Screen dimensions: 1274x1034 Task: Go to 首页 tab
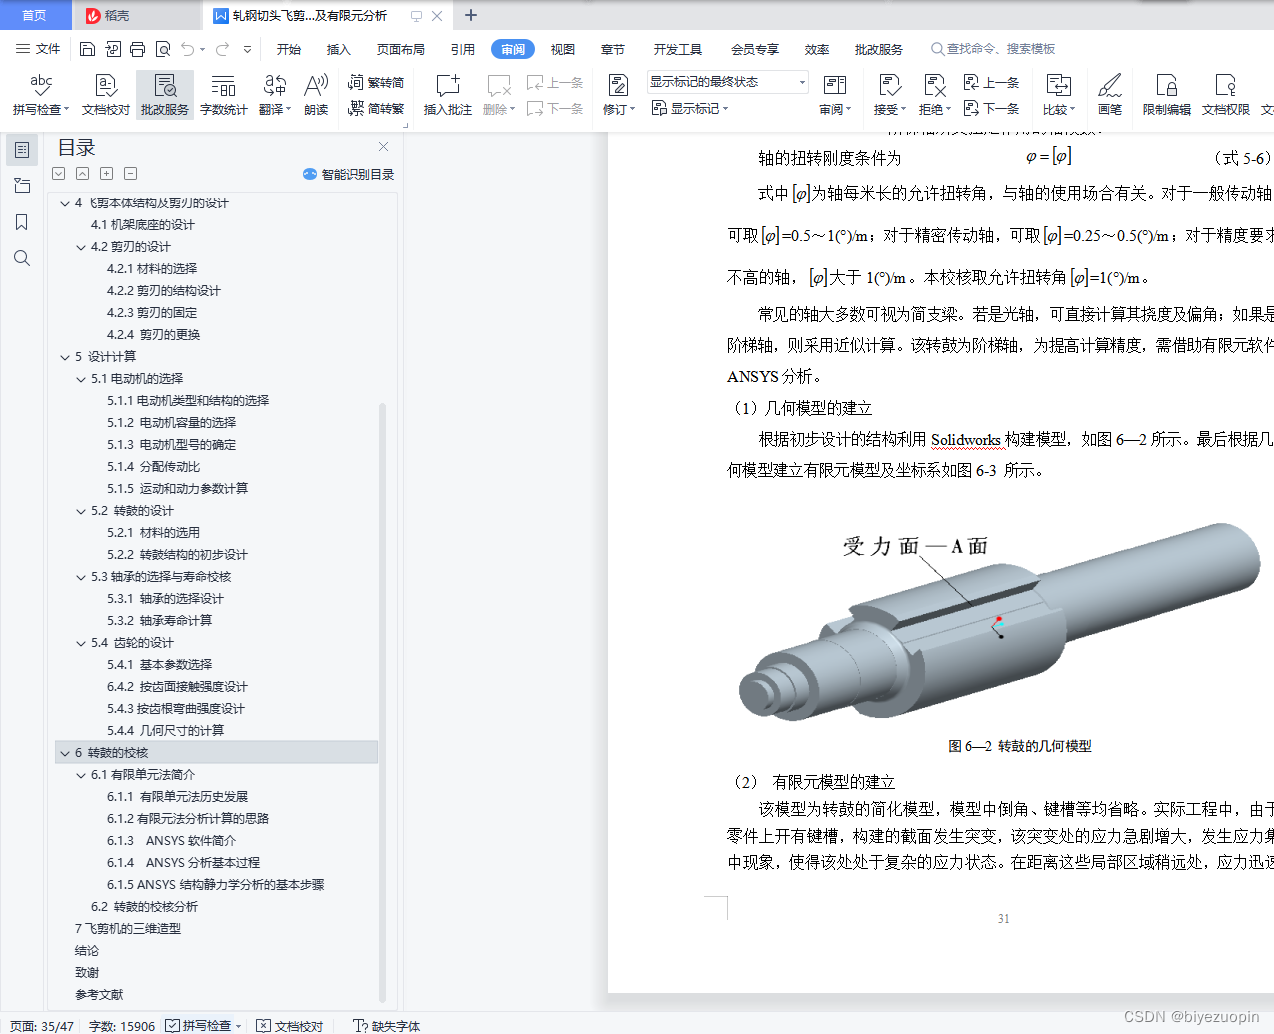tap(35, 15)
